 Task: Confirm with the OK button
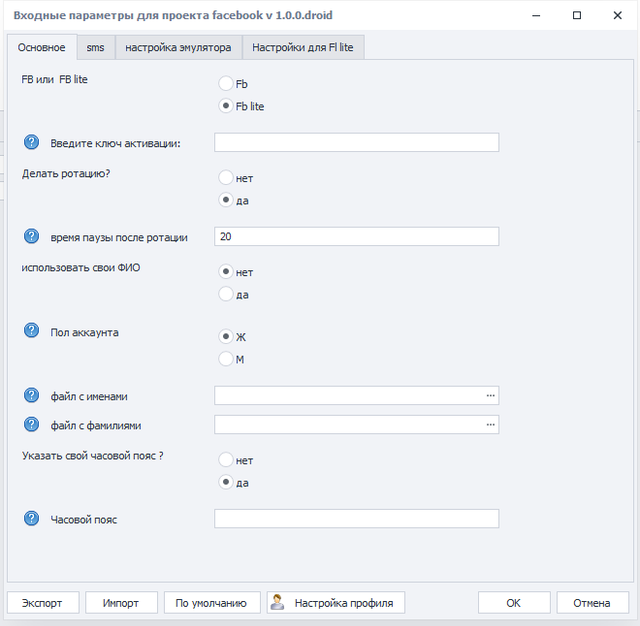coord(513,603)
